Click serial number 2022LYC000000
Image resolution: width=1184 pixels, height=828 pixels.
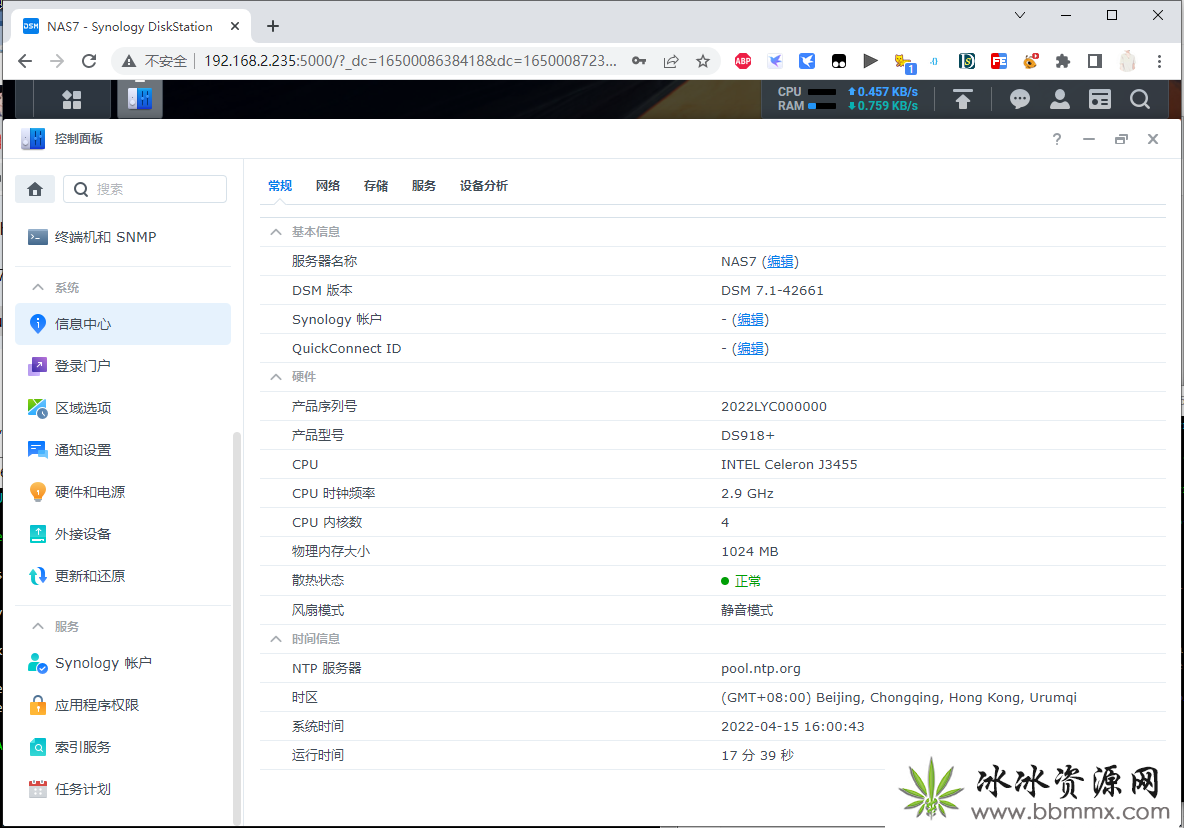[773, 407]
